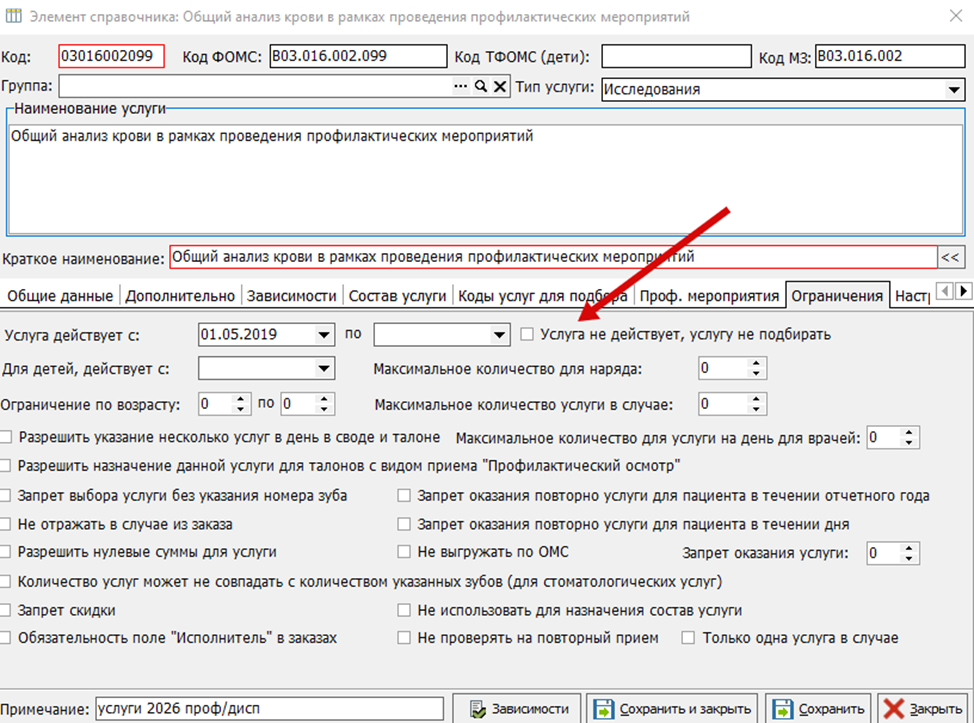Open 'Состав услуги' tab
The height and width of the screenshot is (723, 974).
coord(398,296)
